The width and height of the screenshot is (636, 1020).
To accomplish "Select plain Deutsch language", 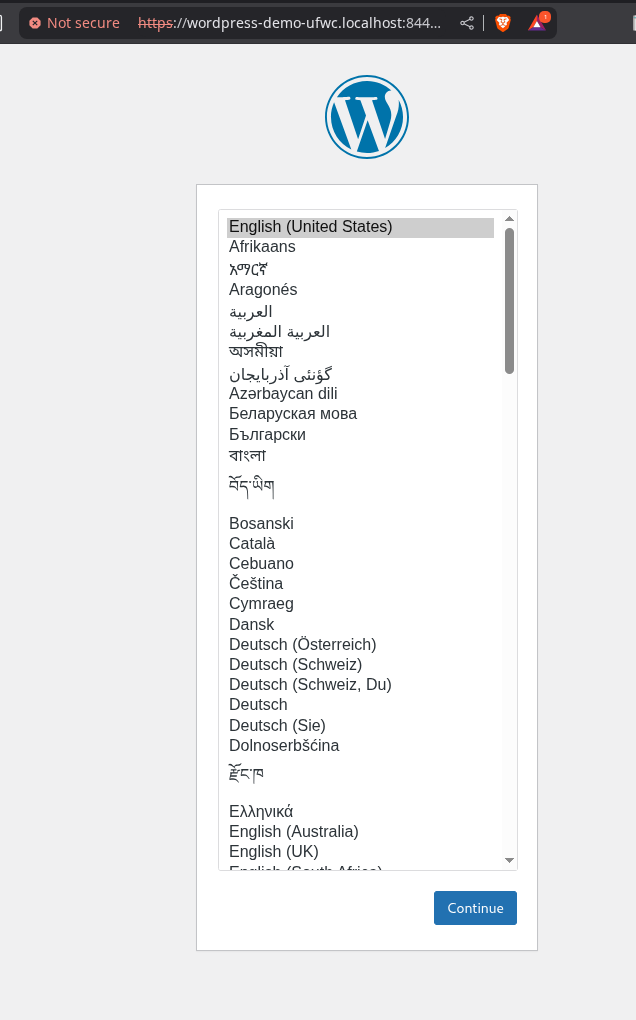I will pos(360,705).
